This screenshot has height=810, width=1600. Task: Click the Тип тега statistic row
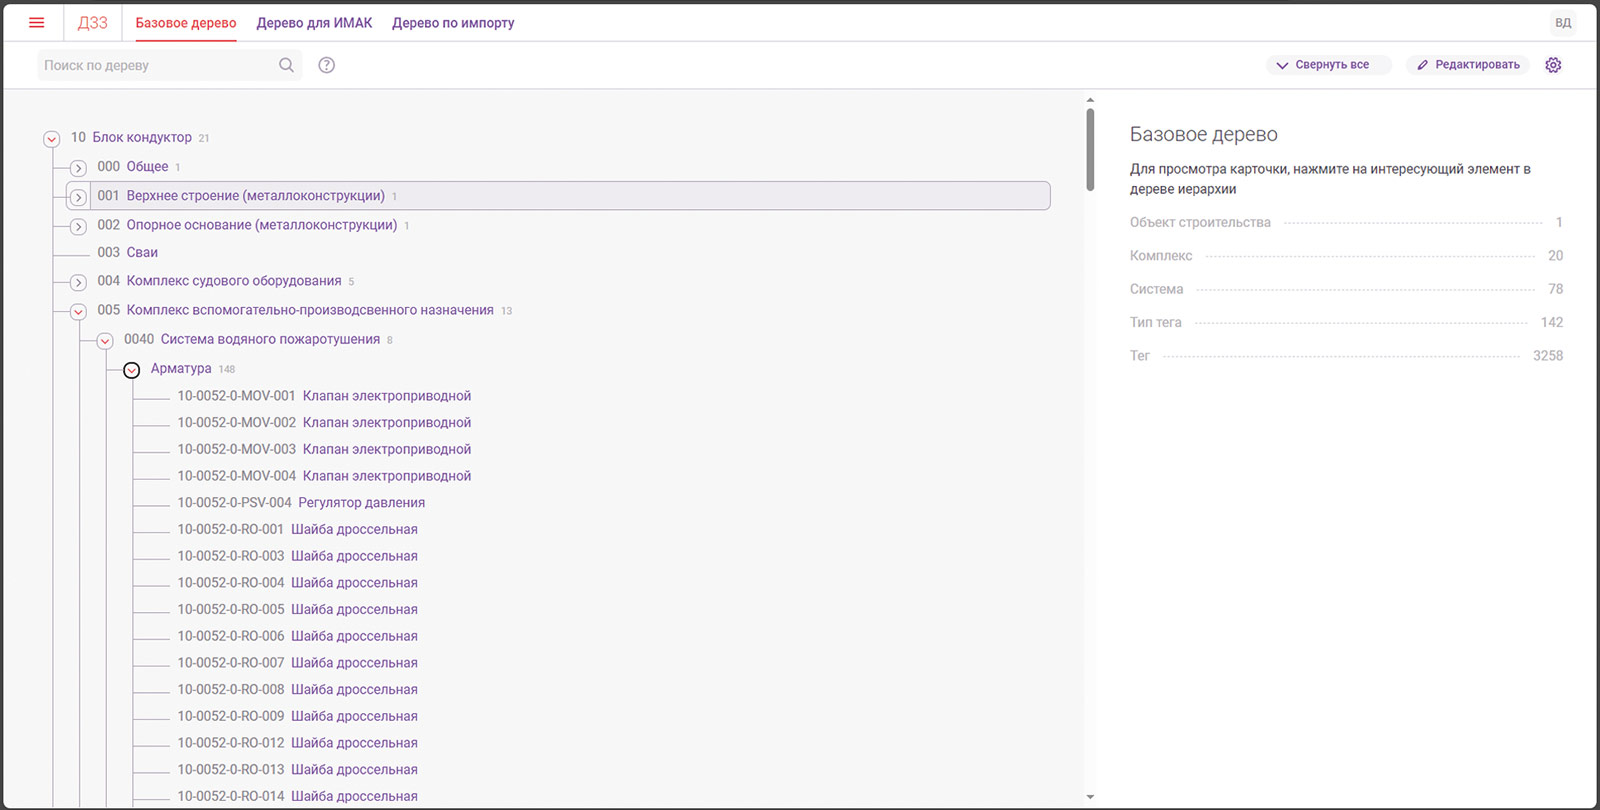(1346, 322)
